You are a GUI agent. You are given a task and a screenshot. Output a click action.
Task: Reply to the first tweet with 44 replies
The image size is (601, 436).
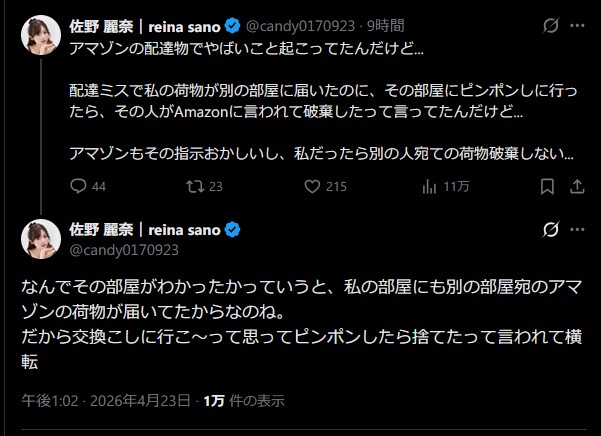point(81,186)
